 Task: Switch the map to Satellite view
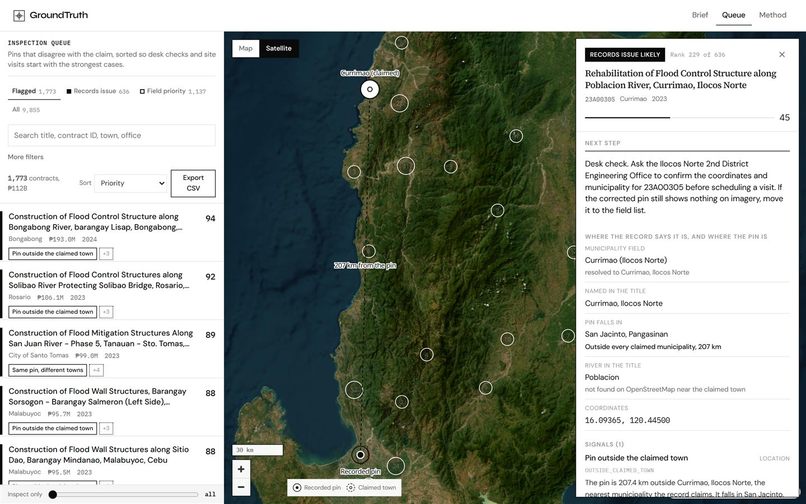coord(279,48)
